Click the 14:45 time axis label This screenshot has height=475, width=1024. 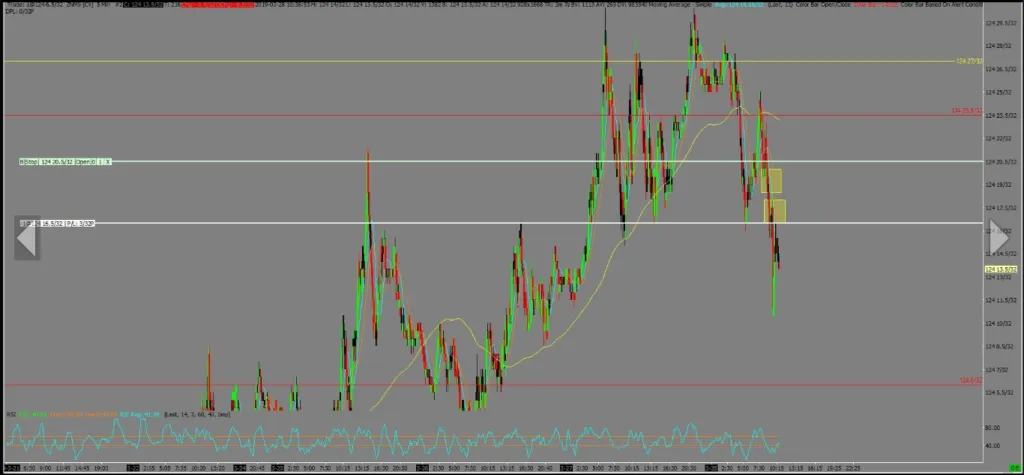[x=81, y=468]
